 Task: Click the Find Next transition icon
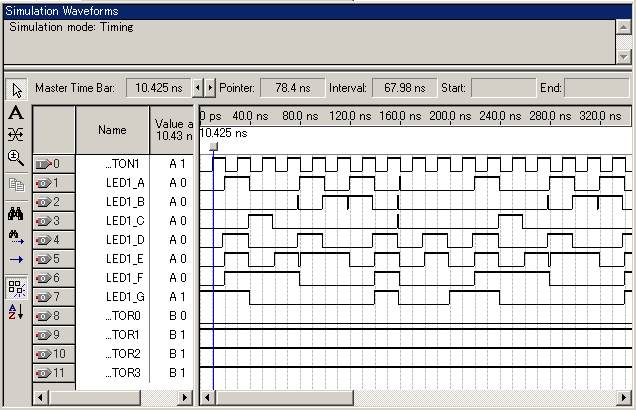[16, 236]
